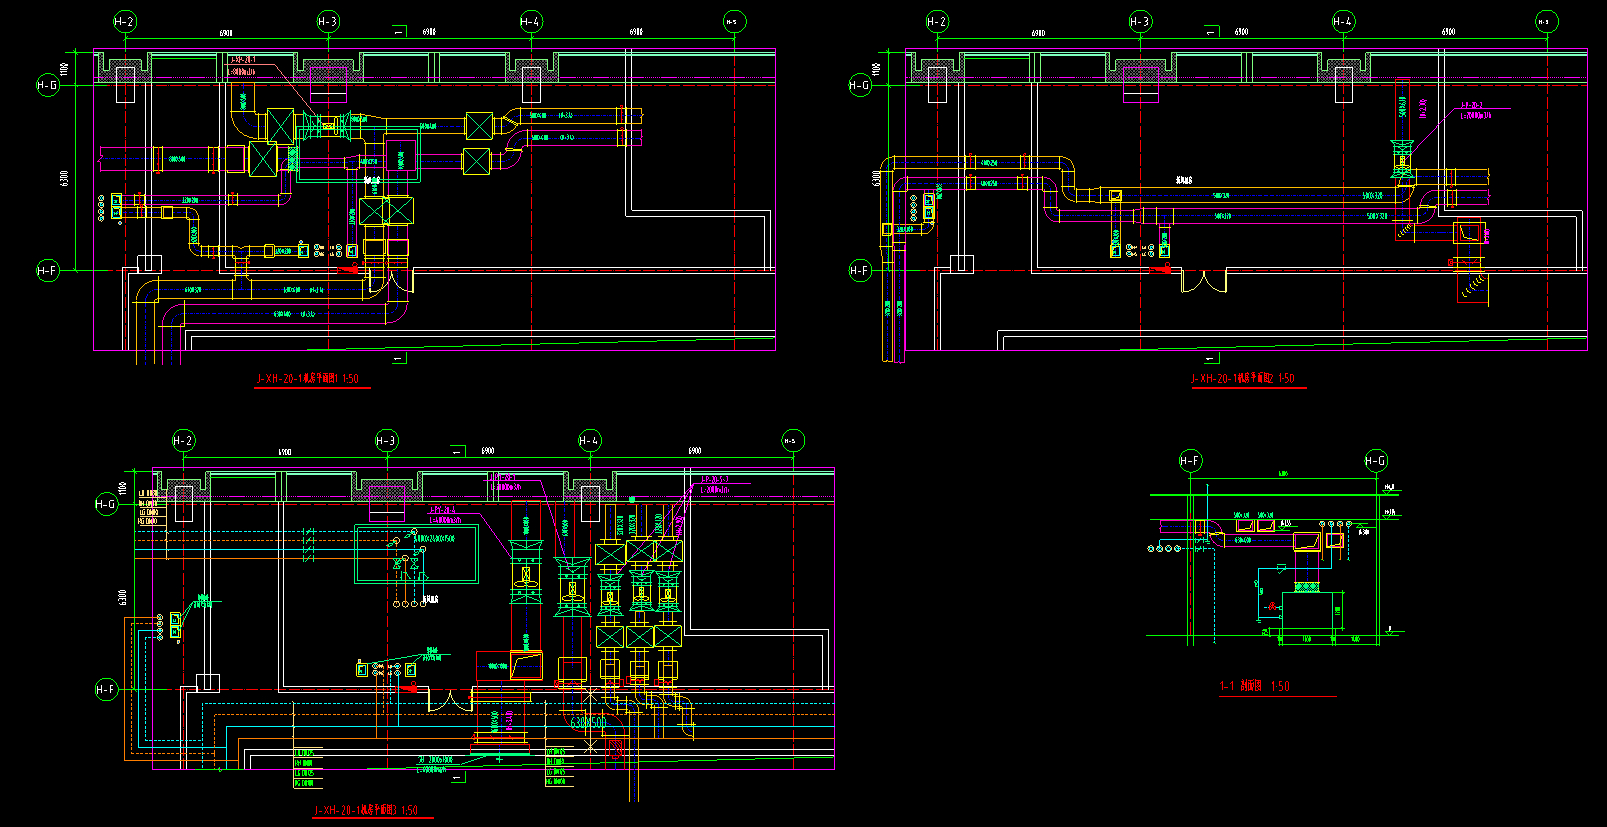Pick the small H-5 bubble in 平面图3

point(792,440)
